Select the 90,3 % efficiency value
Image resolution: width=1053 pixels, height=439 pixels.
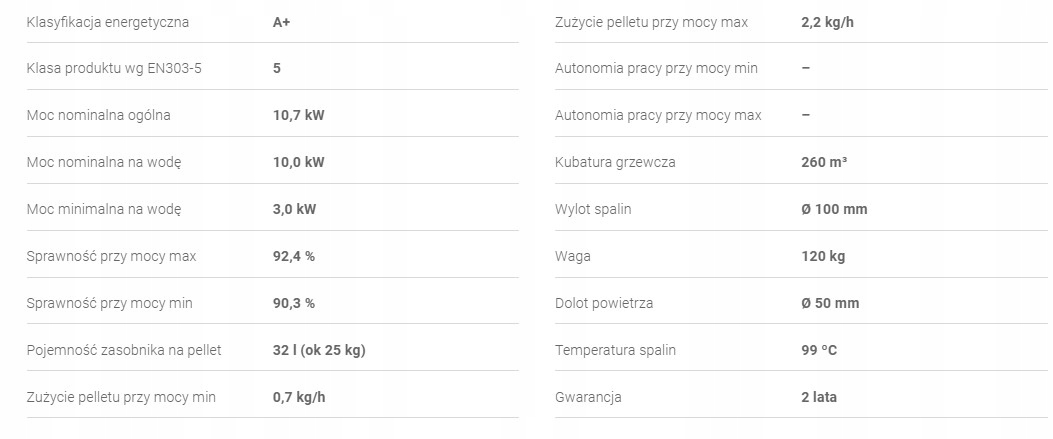[294, 304]
